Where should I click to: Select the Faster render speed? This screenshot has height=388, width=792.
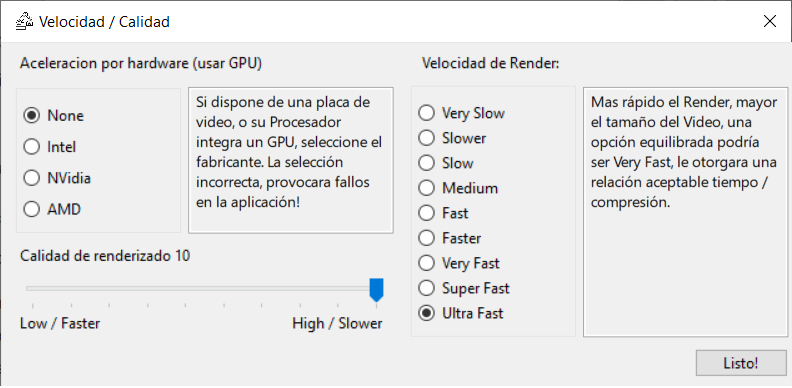pyautogui.click(x=450, y=238)
